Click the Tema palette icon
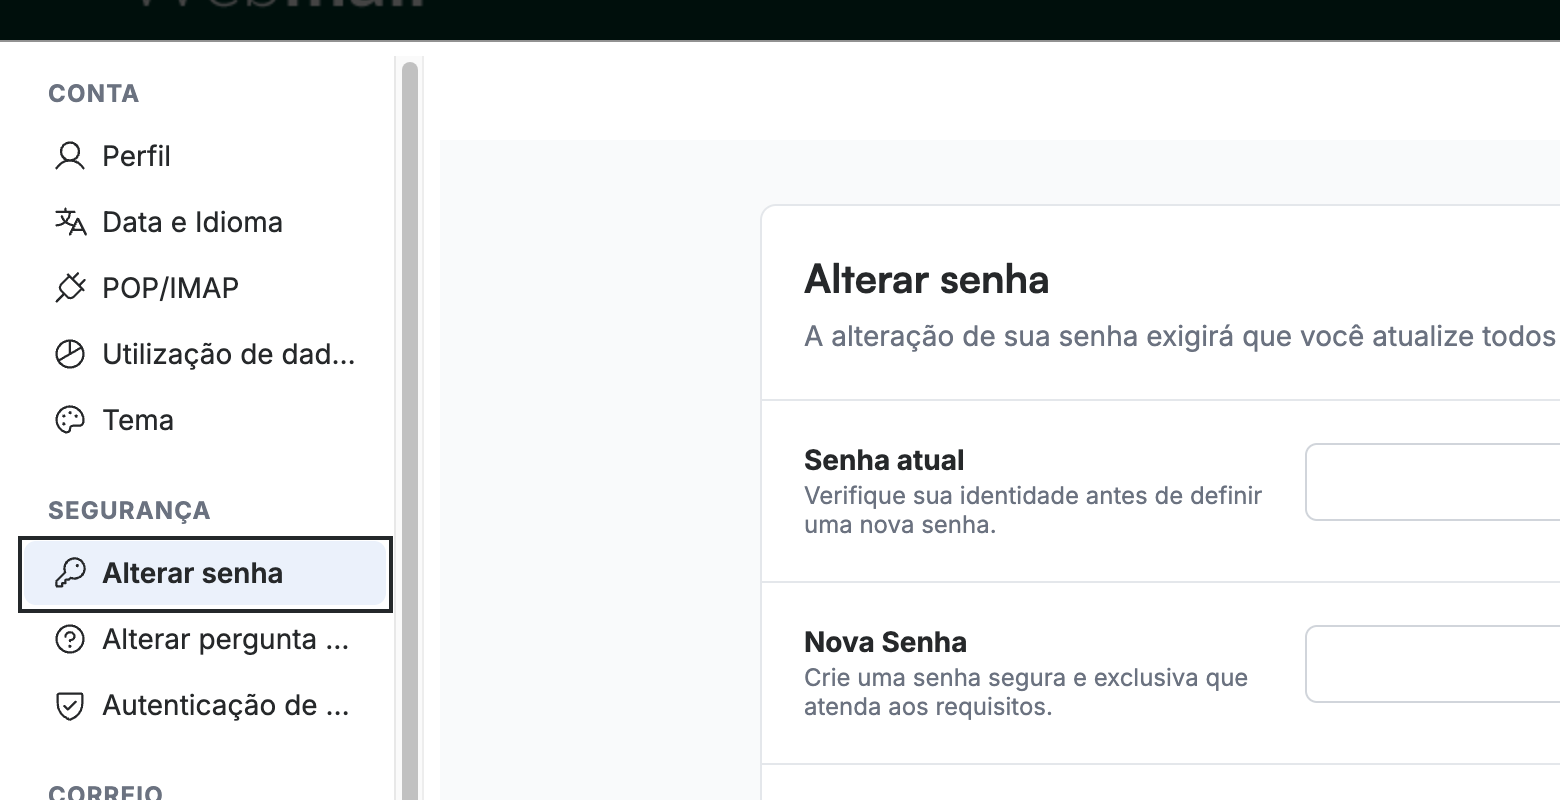The height and width of the screenshot is (800, 1560). (x=70, y=420)
